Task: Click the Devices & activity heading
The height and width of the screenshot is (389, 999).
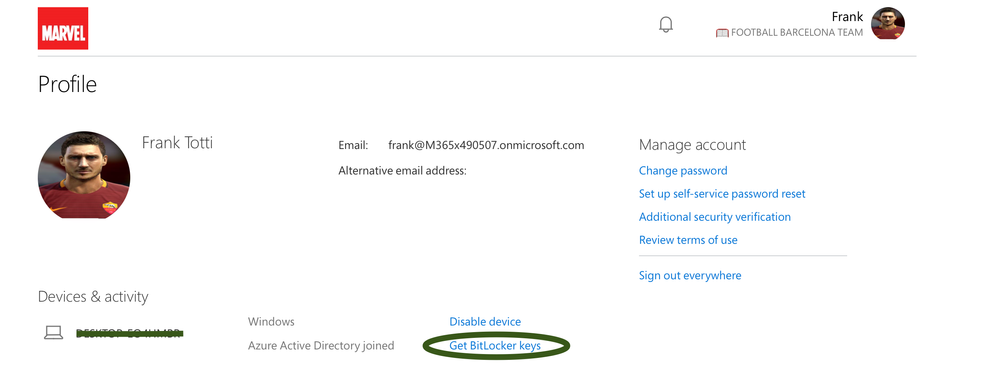Action: [x=93, y=297]
